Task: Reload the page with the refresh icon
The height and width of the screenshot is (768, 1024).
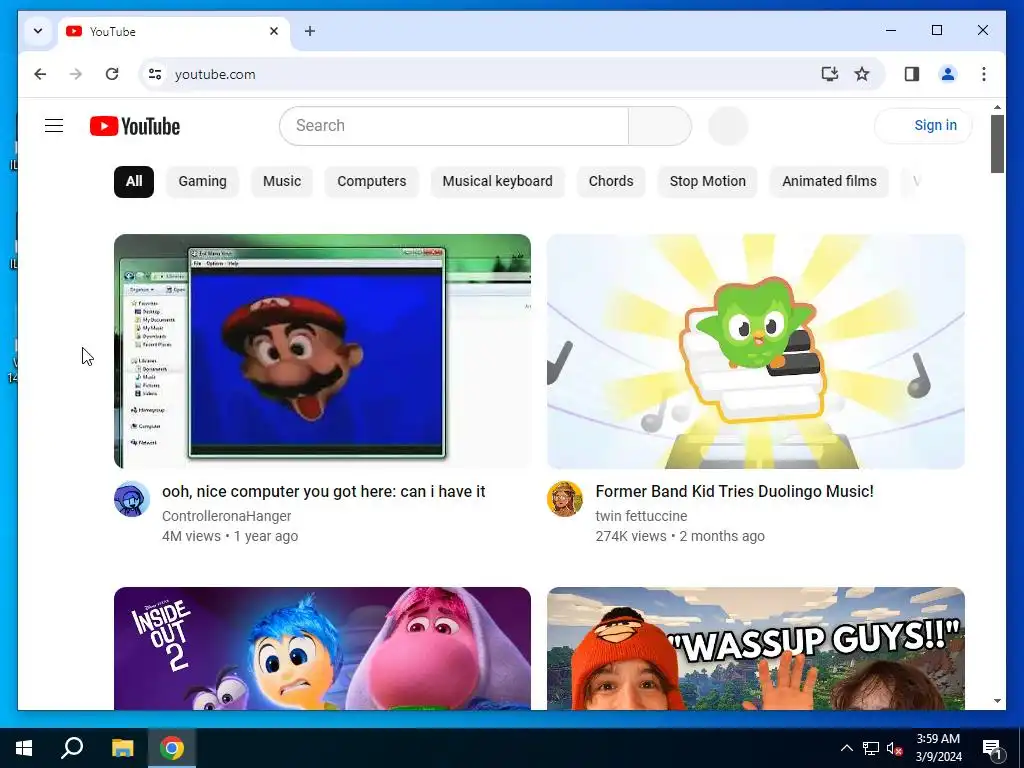Action: 112,74
